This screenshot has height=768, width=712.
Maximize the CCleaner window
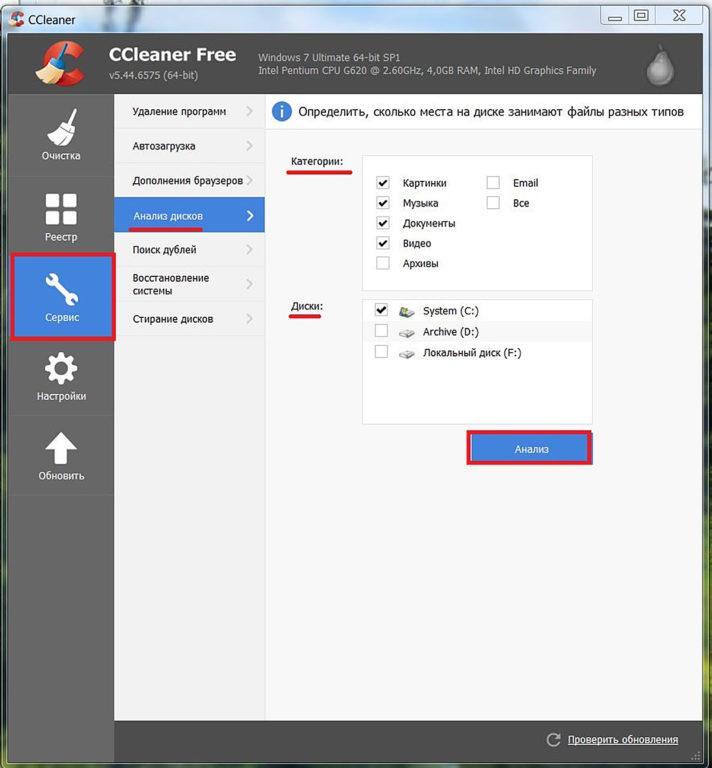(x=641, y=16)
